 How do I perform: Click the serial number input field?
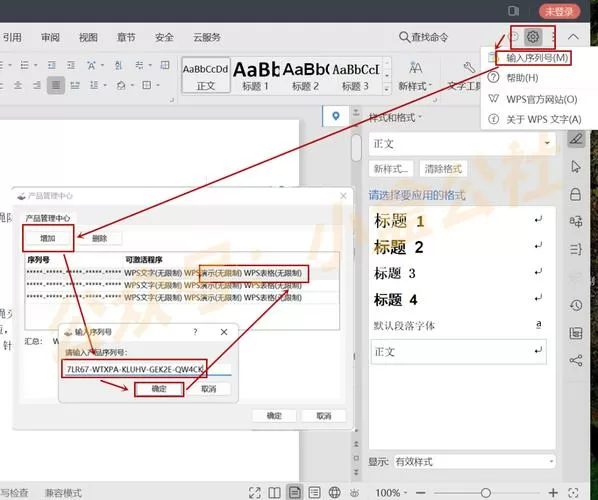point(148,369)
